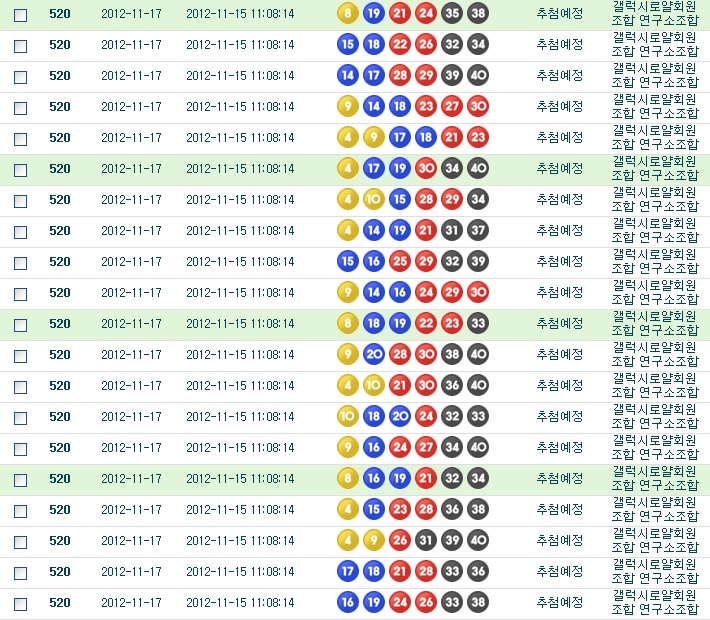
Task: Click yellow 8 ball in row ending 35, 38
Action: point(348,13)
